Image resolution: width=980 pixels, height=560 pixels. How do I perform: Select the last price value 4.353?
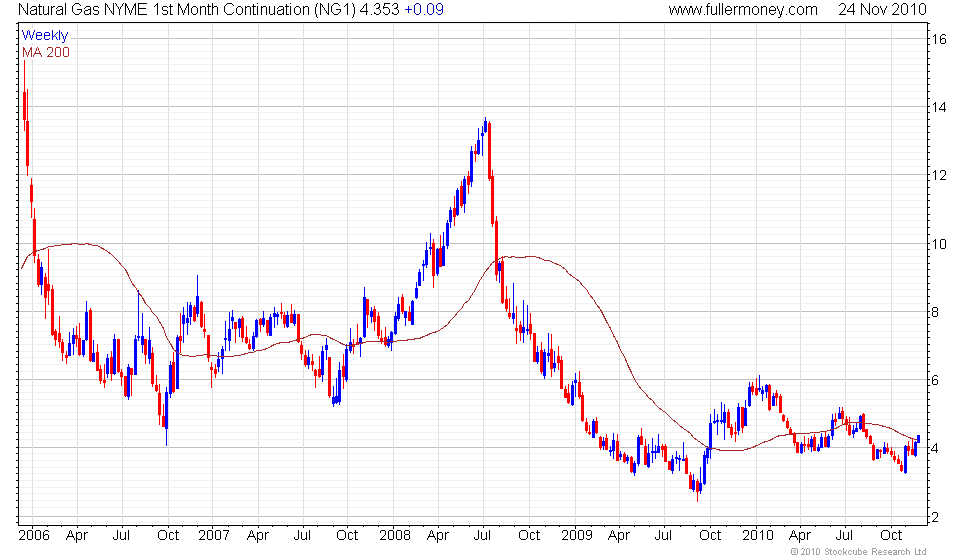(x=379, y=10)
